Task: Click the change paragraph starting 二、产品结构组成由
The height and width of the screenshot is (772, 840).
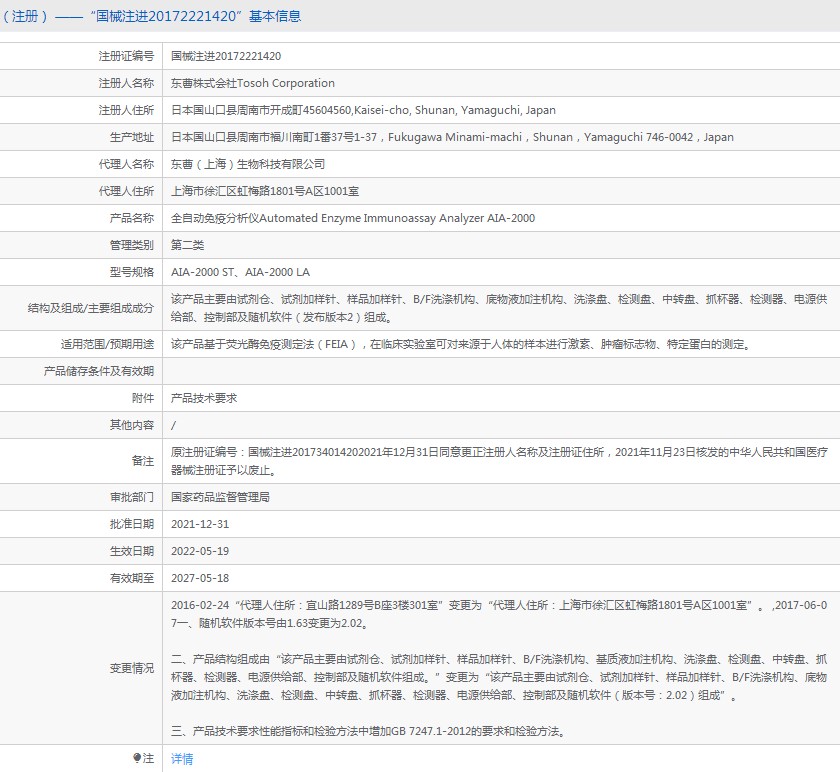Action: [499, 677]
